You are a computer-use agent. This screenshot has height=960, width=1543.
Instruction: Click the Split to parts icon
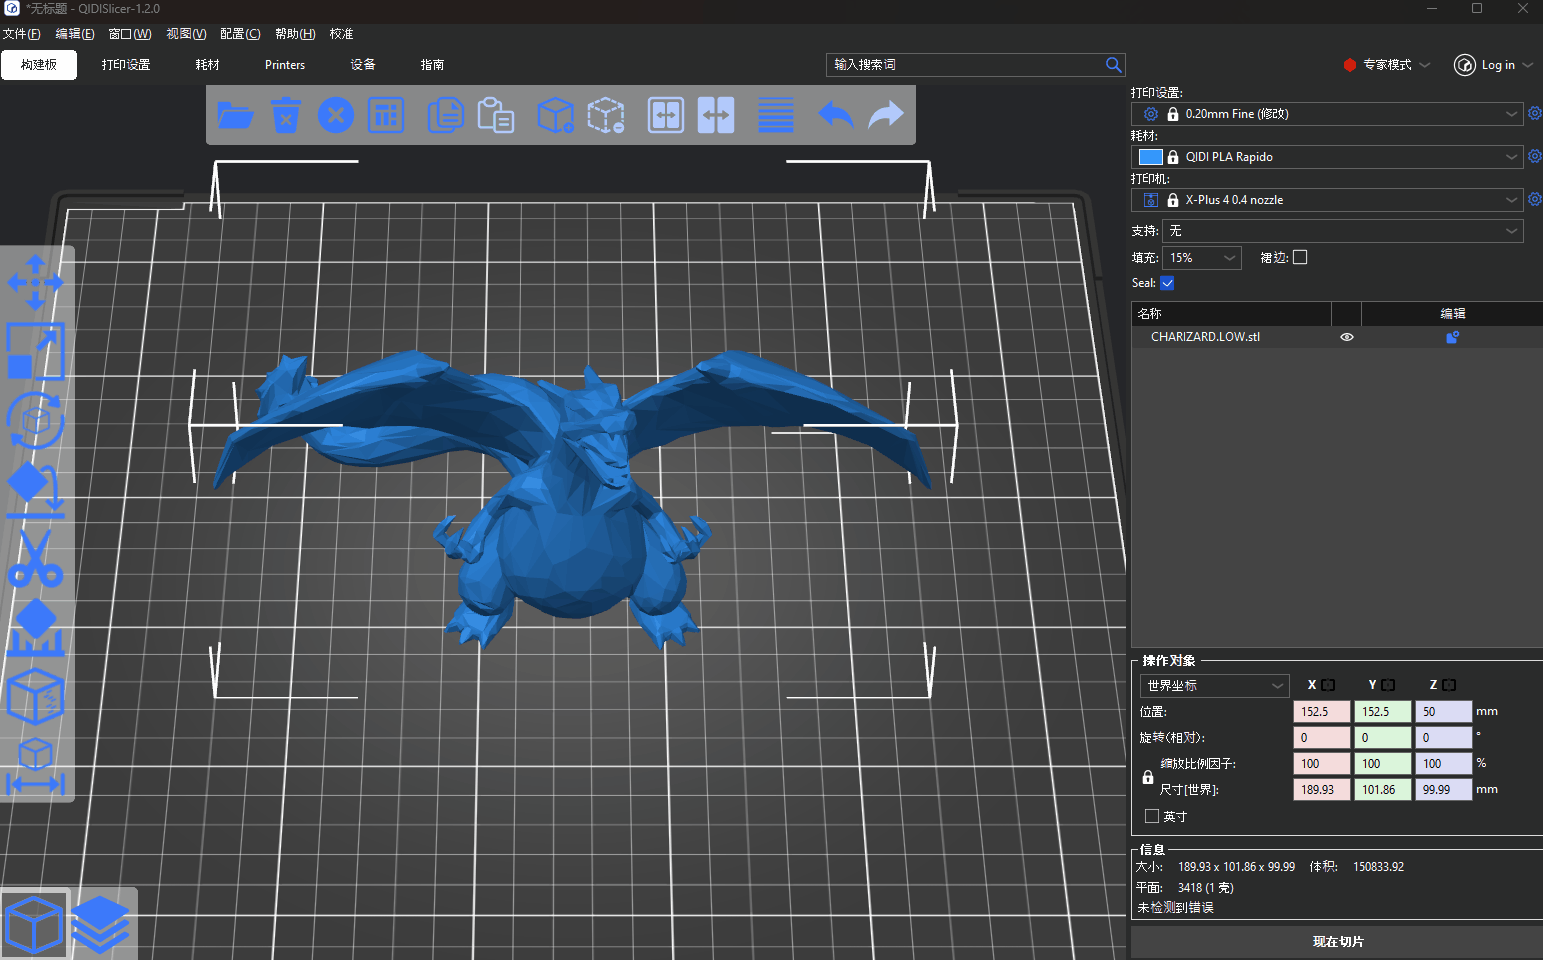(x=716, y=115)
